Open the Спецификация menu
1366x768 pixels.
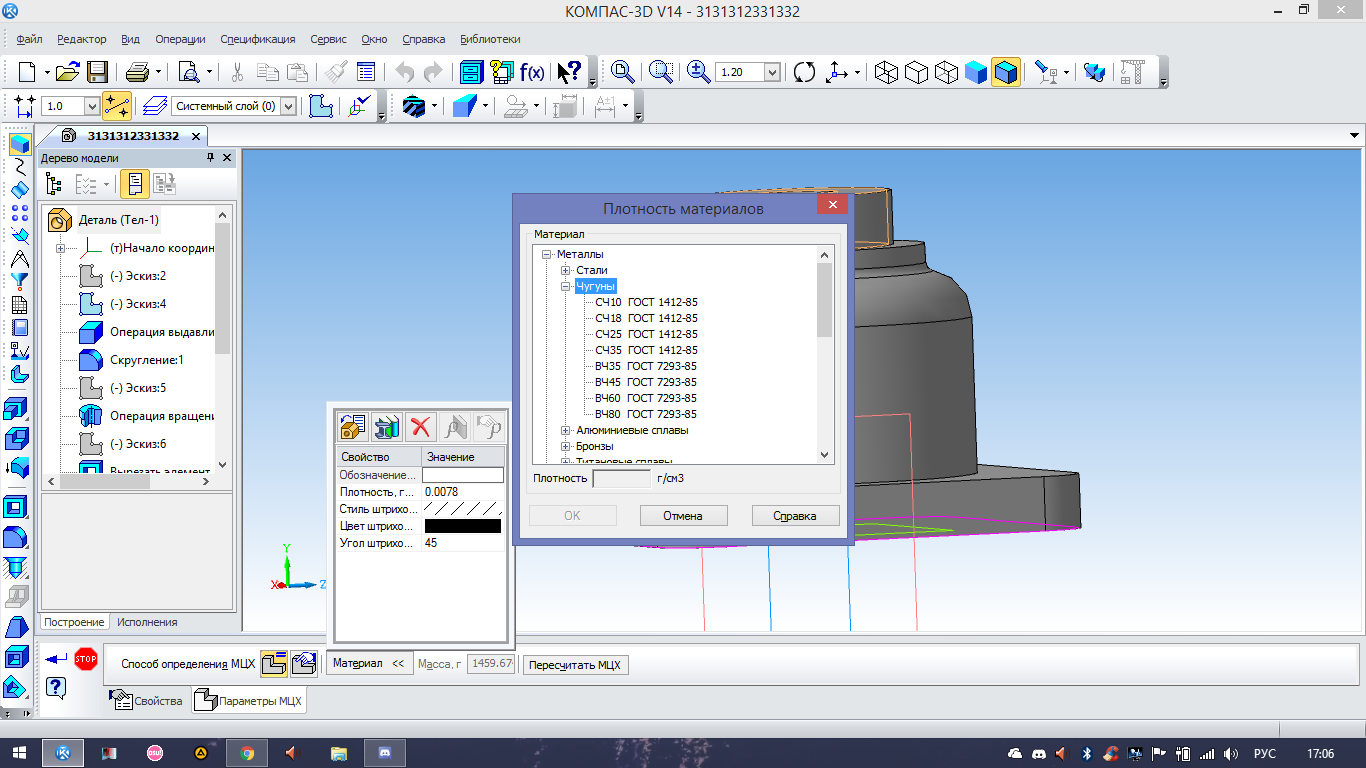tap(258, 39)
